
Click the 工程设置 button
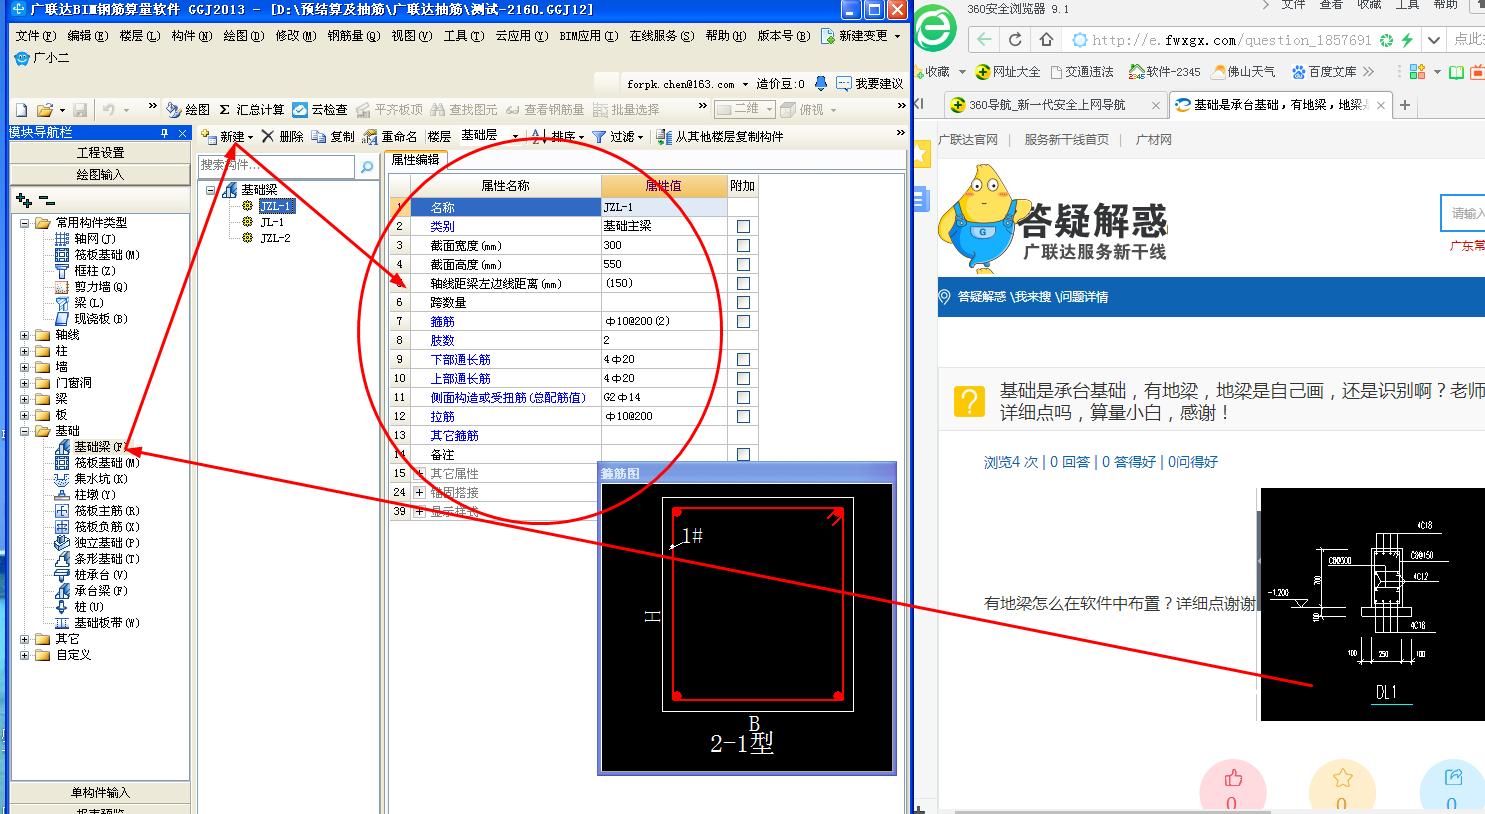[x=100, y=153]
